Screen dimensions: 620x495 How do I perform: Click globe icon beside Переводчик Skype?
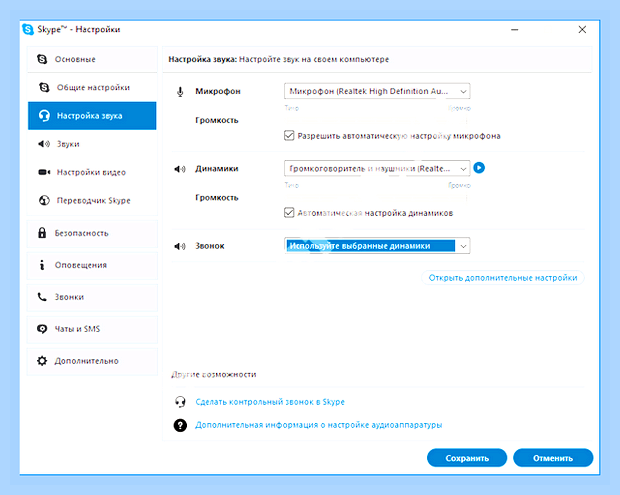[44, 200]
